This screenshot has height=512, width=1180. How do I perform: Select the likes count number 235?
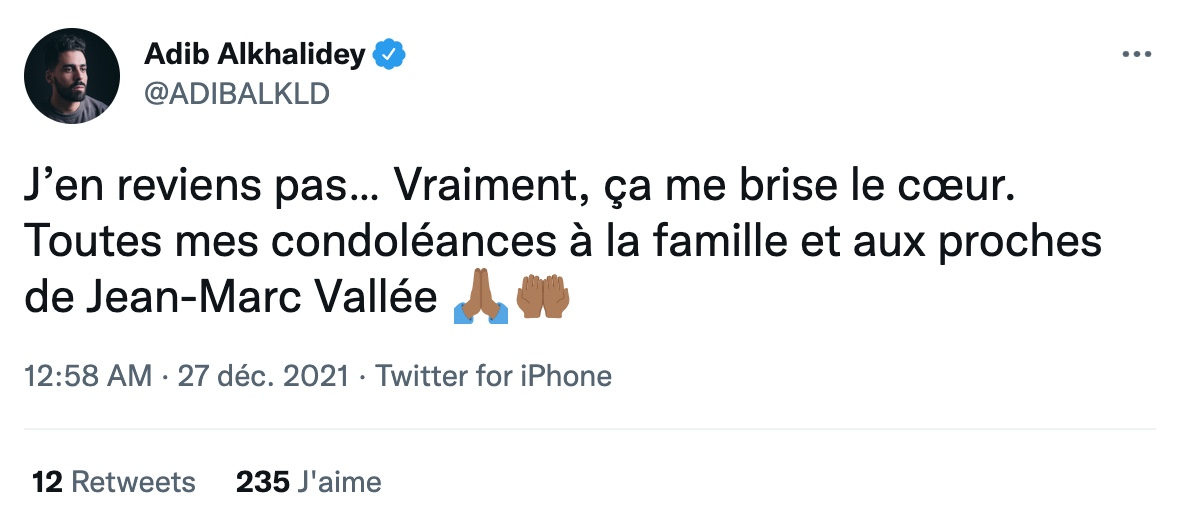(263, 482)
